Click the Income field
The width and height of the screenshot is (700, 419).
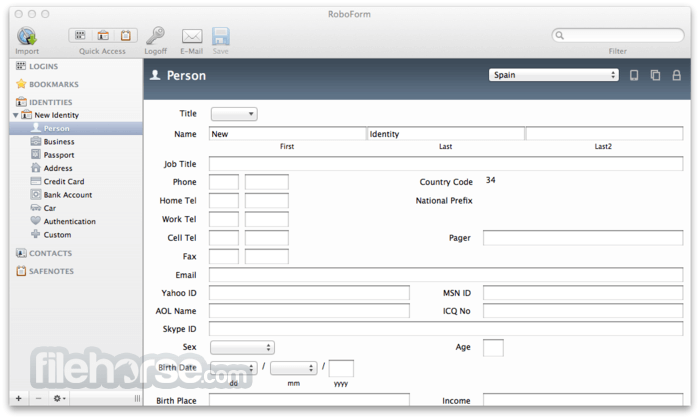click(583, 400)
